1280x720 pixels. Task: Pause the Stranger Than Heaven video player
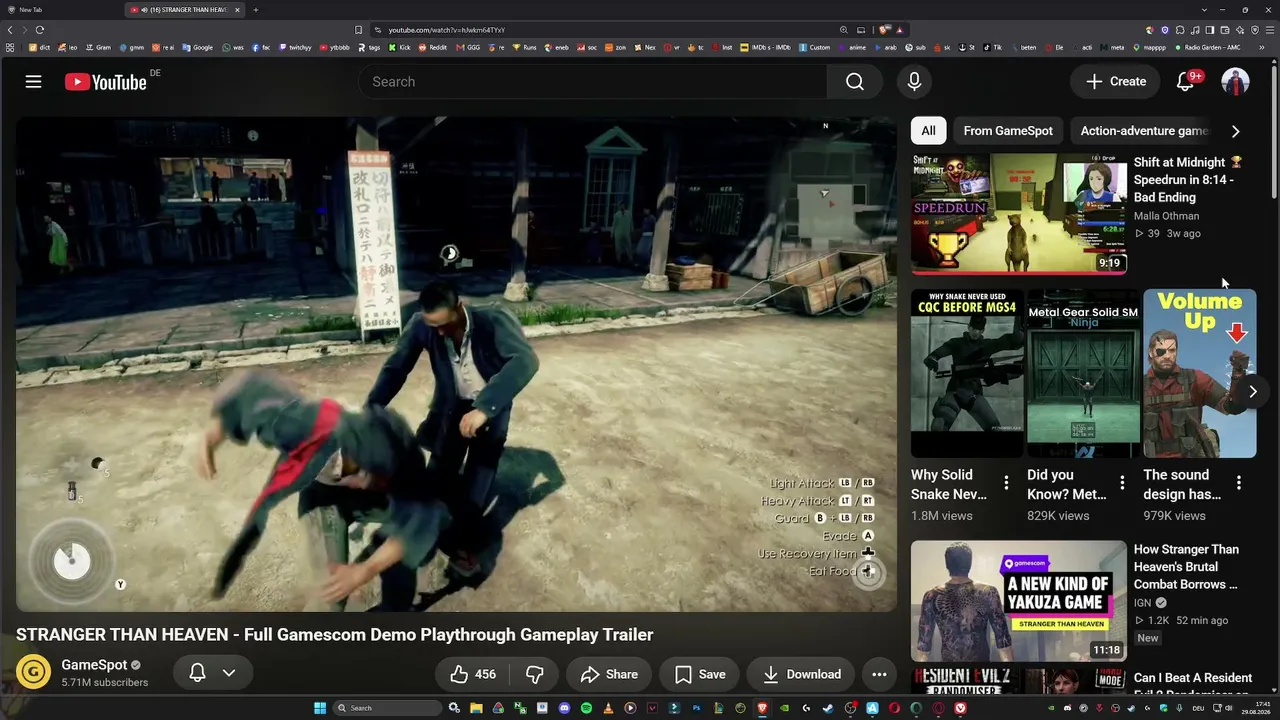click(456, 364)
